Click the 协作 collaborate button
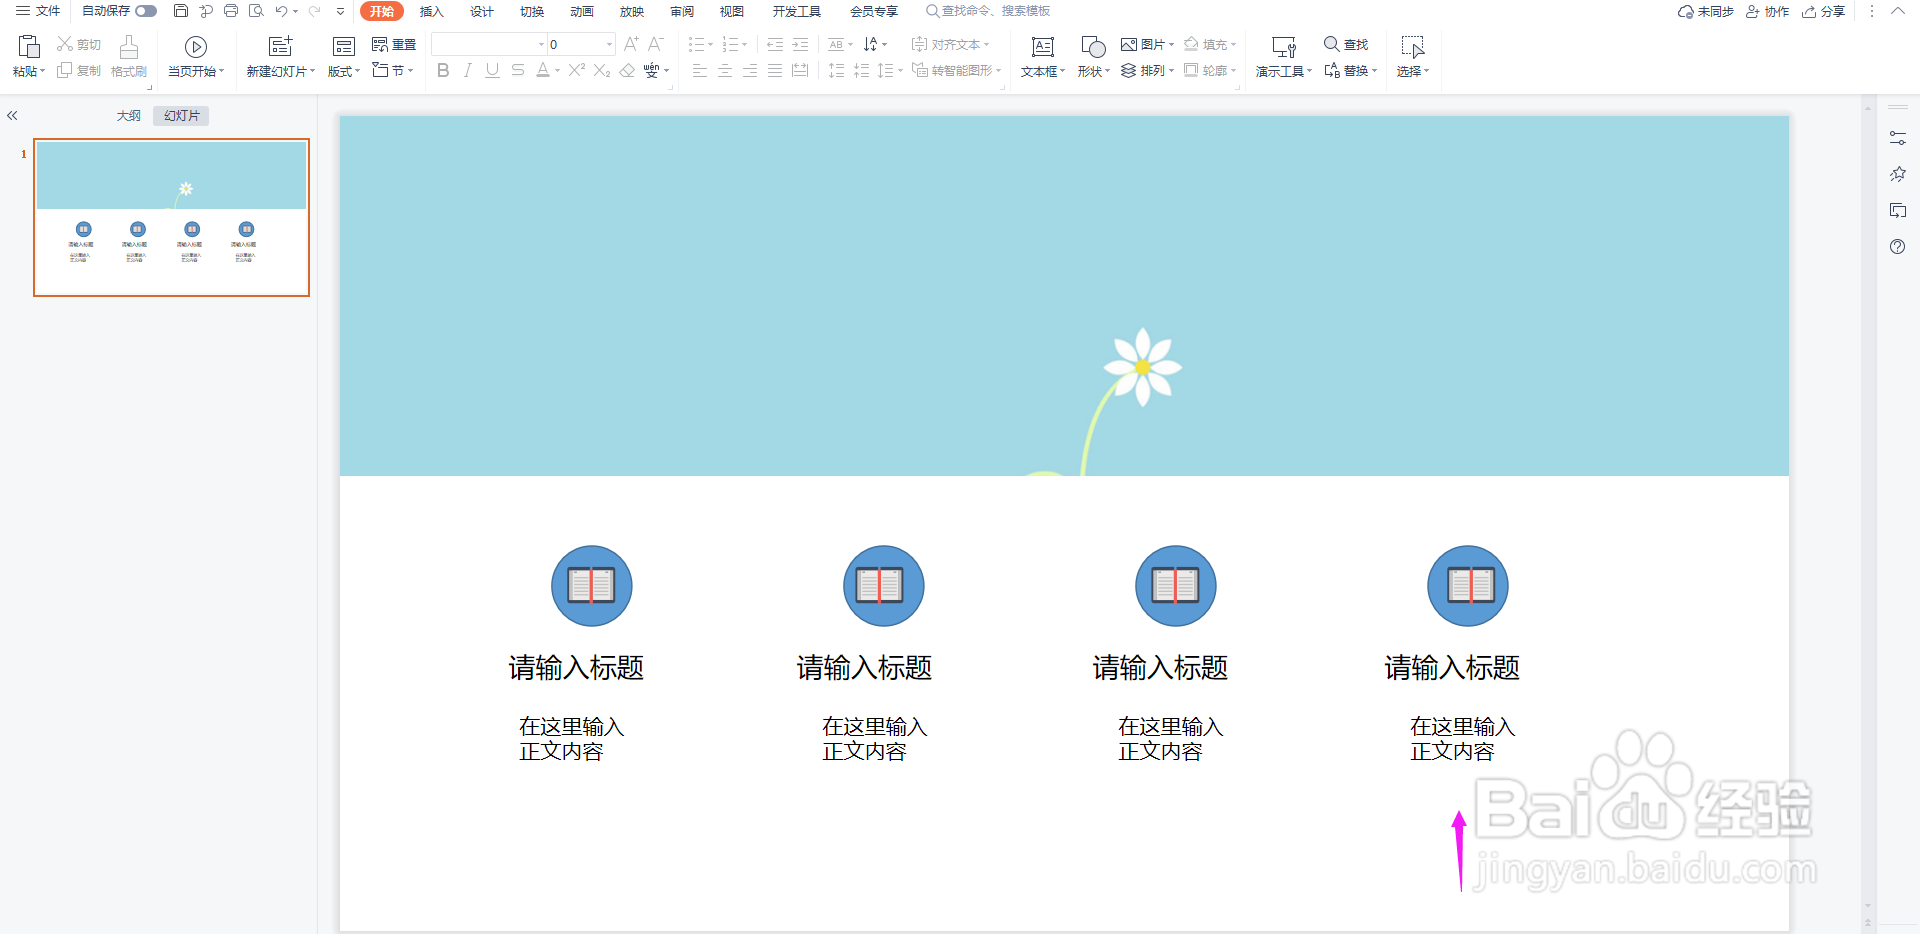Screen dimensions: 1920x934 coord(1767,11)
